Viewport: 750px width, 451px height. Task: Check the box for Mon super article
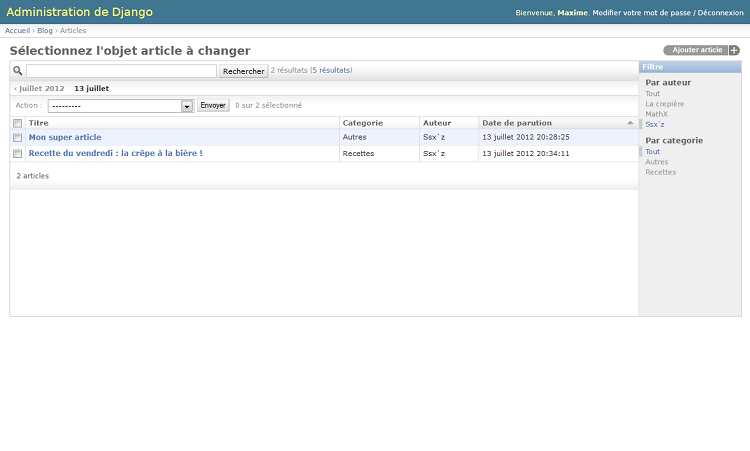[17, 138]
